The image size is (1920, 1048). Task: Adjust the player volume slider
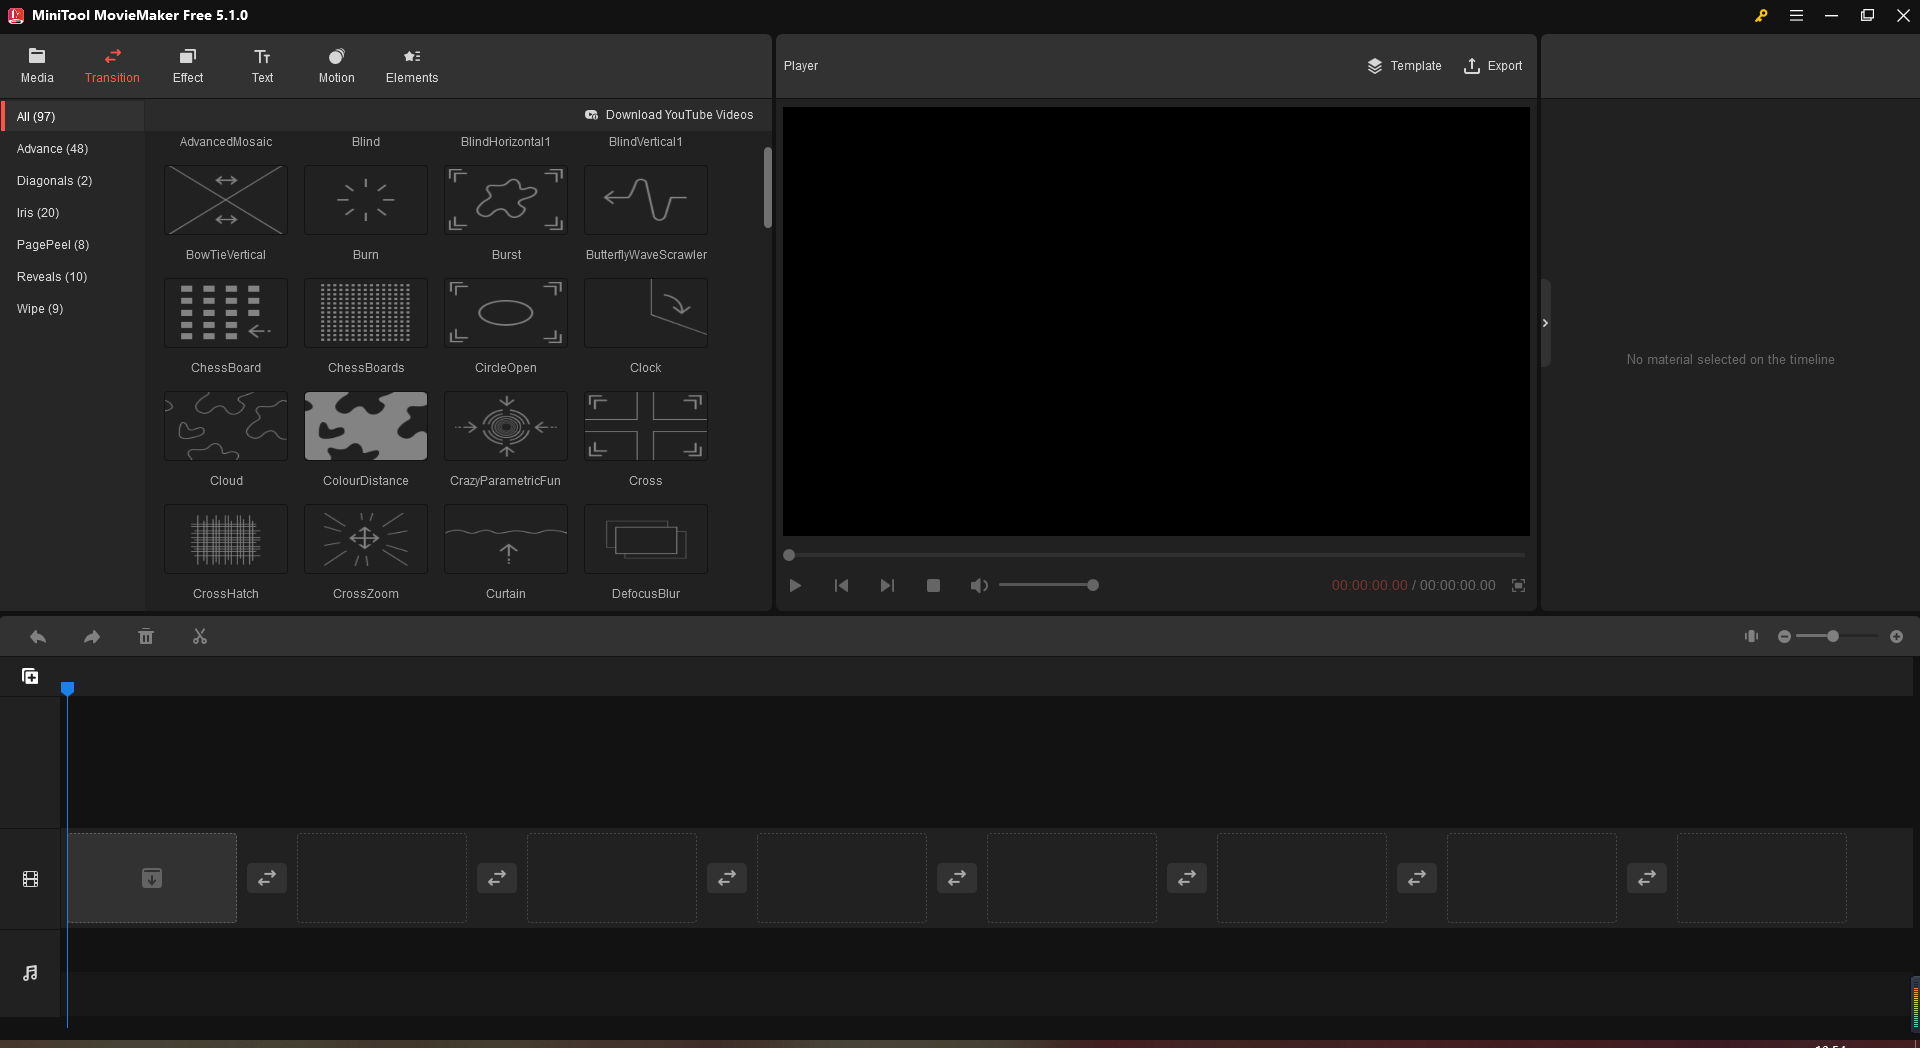pyautogui.click(x=1048, y=585)
